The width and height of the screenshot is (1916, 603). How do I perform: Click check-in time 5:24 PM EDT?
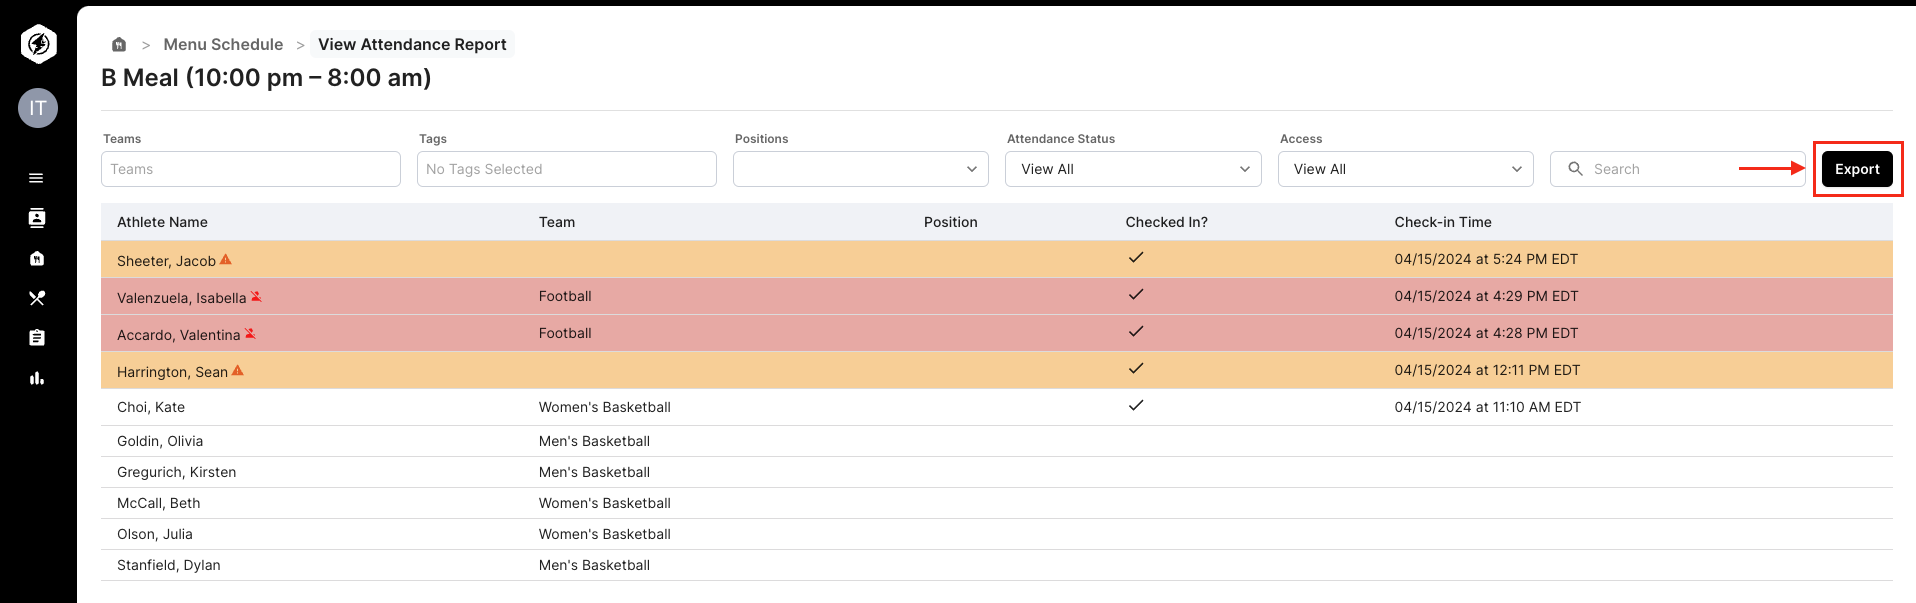click(x=1486, y=259)
